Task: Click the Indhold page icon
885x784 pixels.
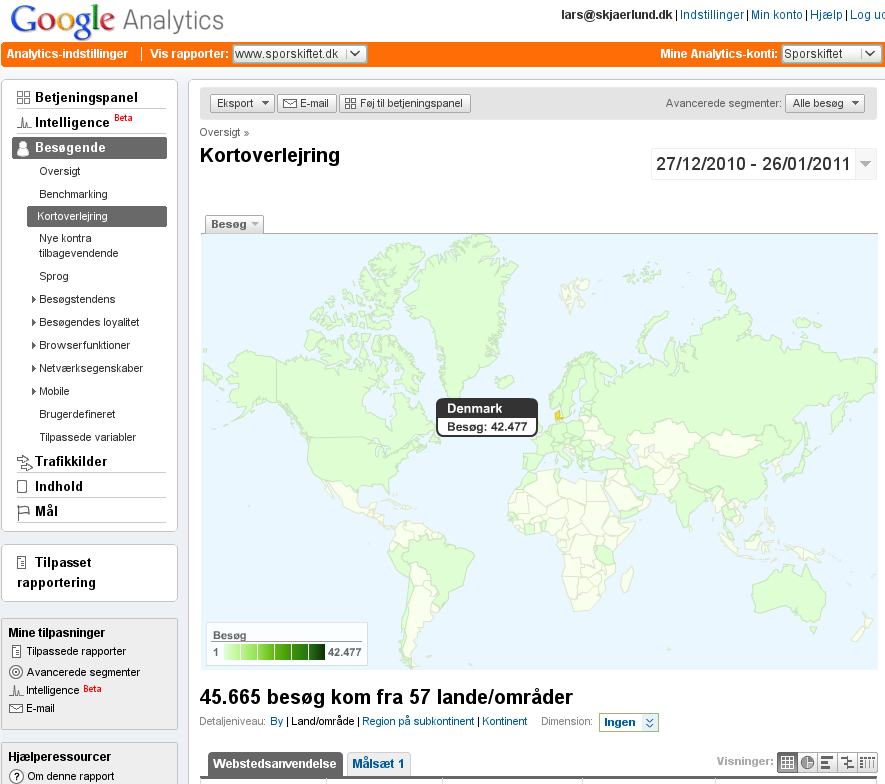Action: click(23, 487)
